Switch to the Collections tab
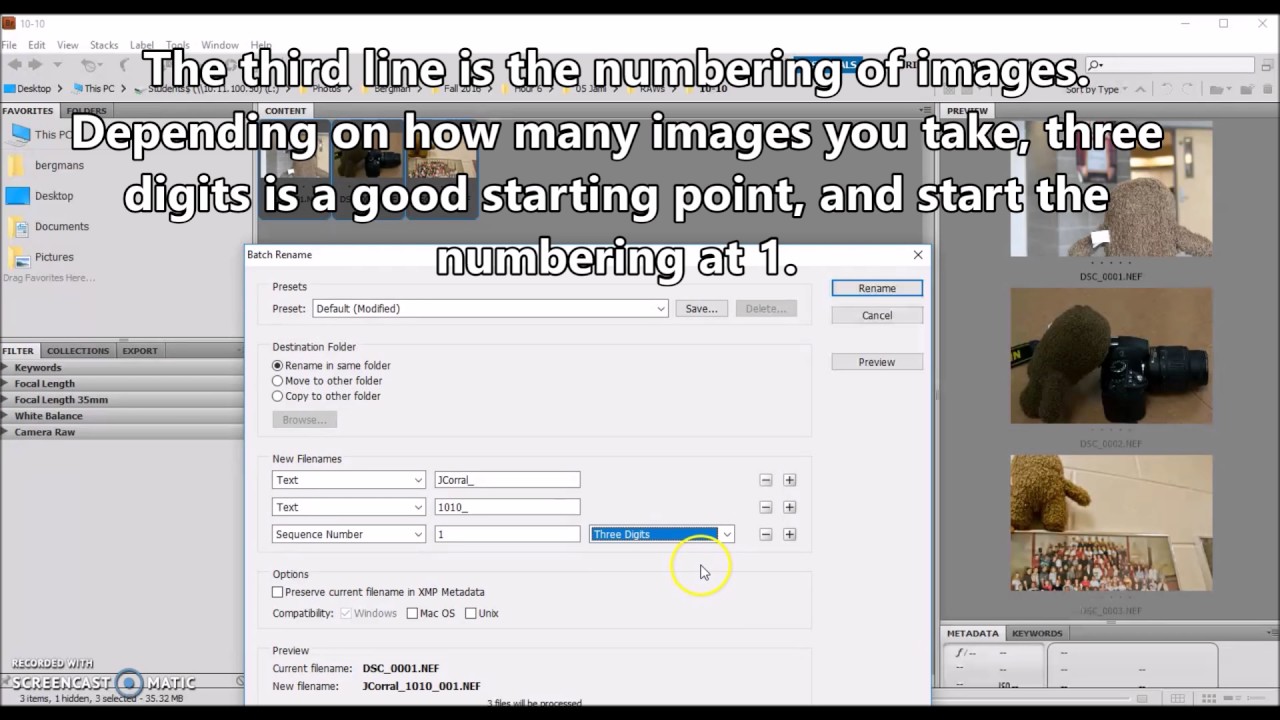The width and height of the screenshot is (1280, 720). coord(78,351)
